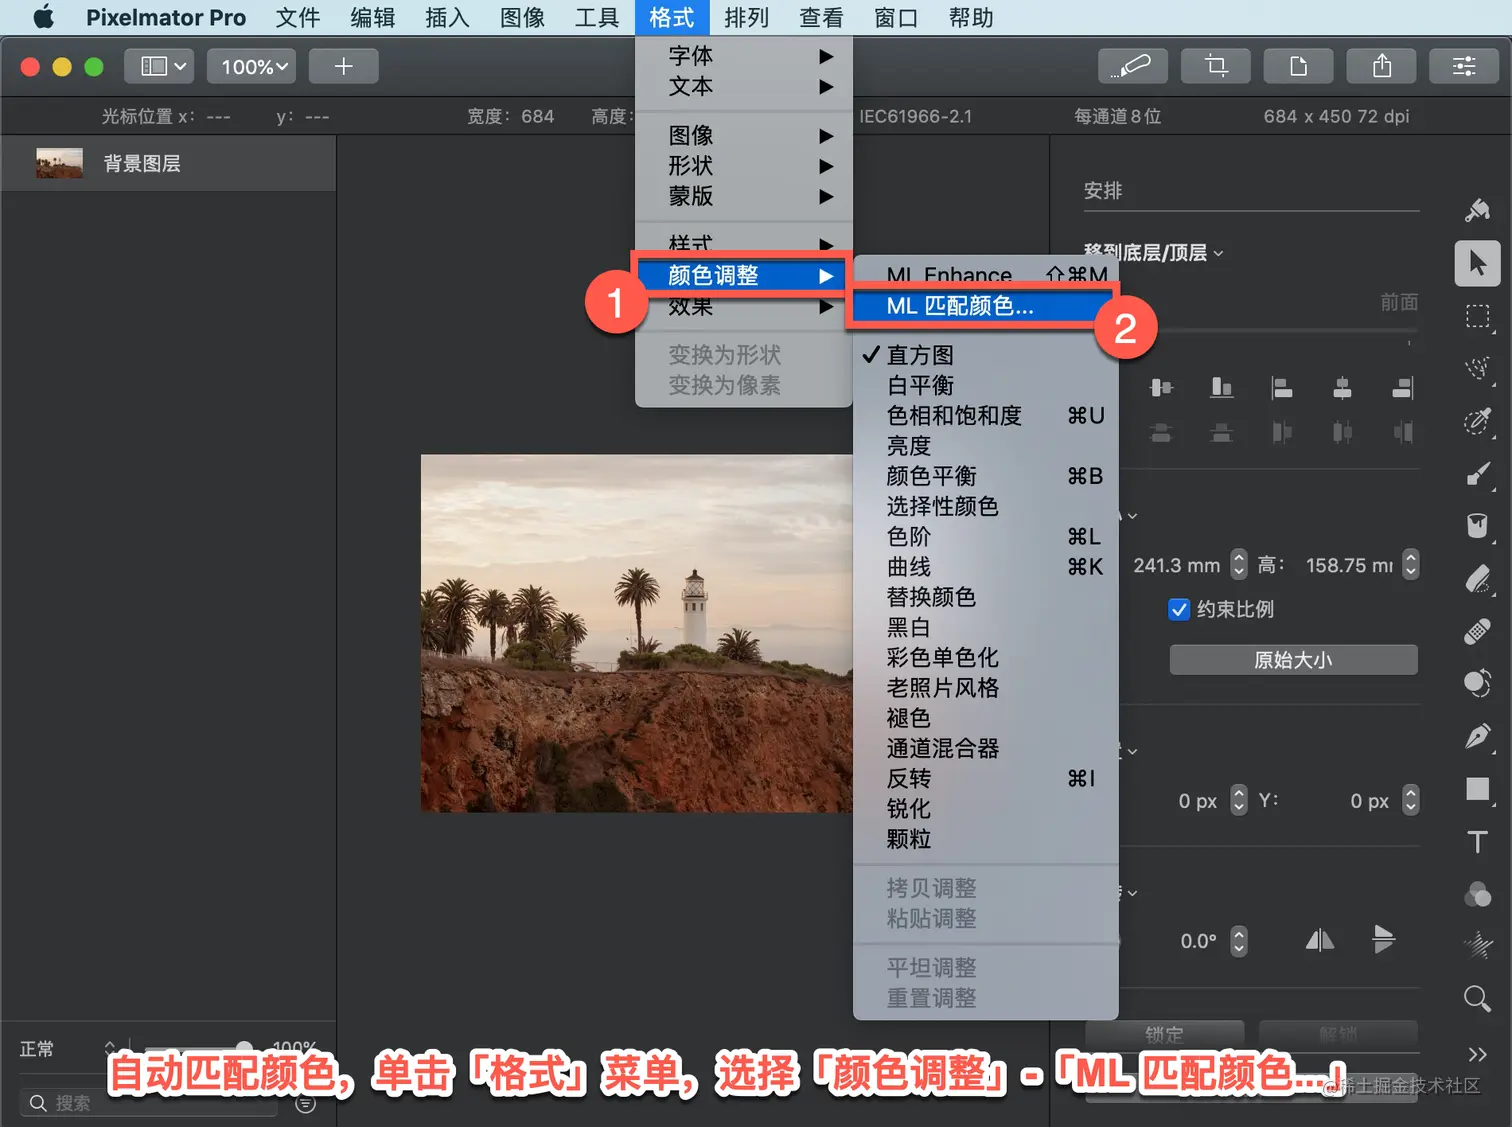Viewport: 1512px width, 1127px height.
Task: Choose 色相和饱和度 adjustment
Action: pos(985,415)
